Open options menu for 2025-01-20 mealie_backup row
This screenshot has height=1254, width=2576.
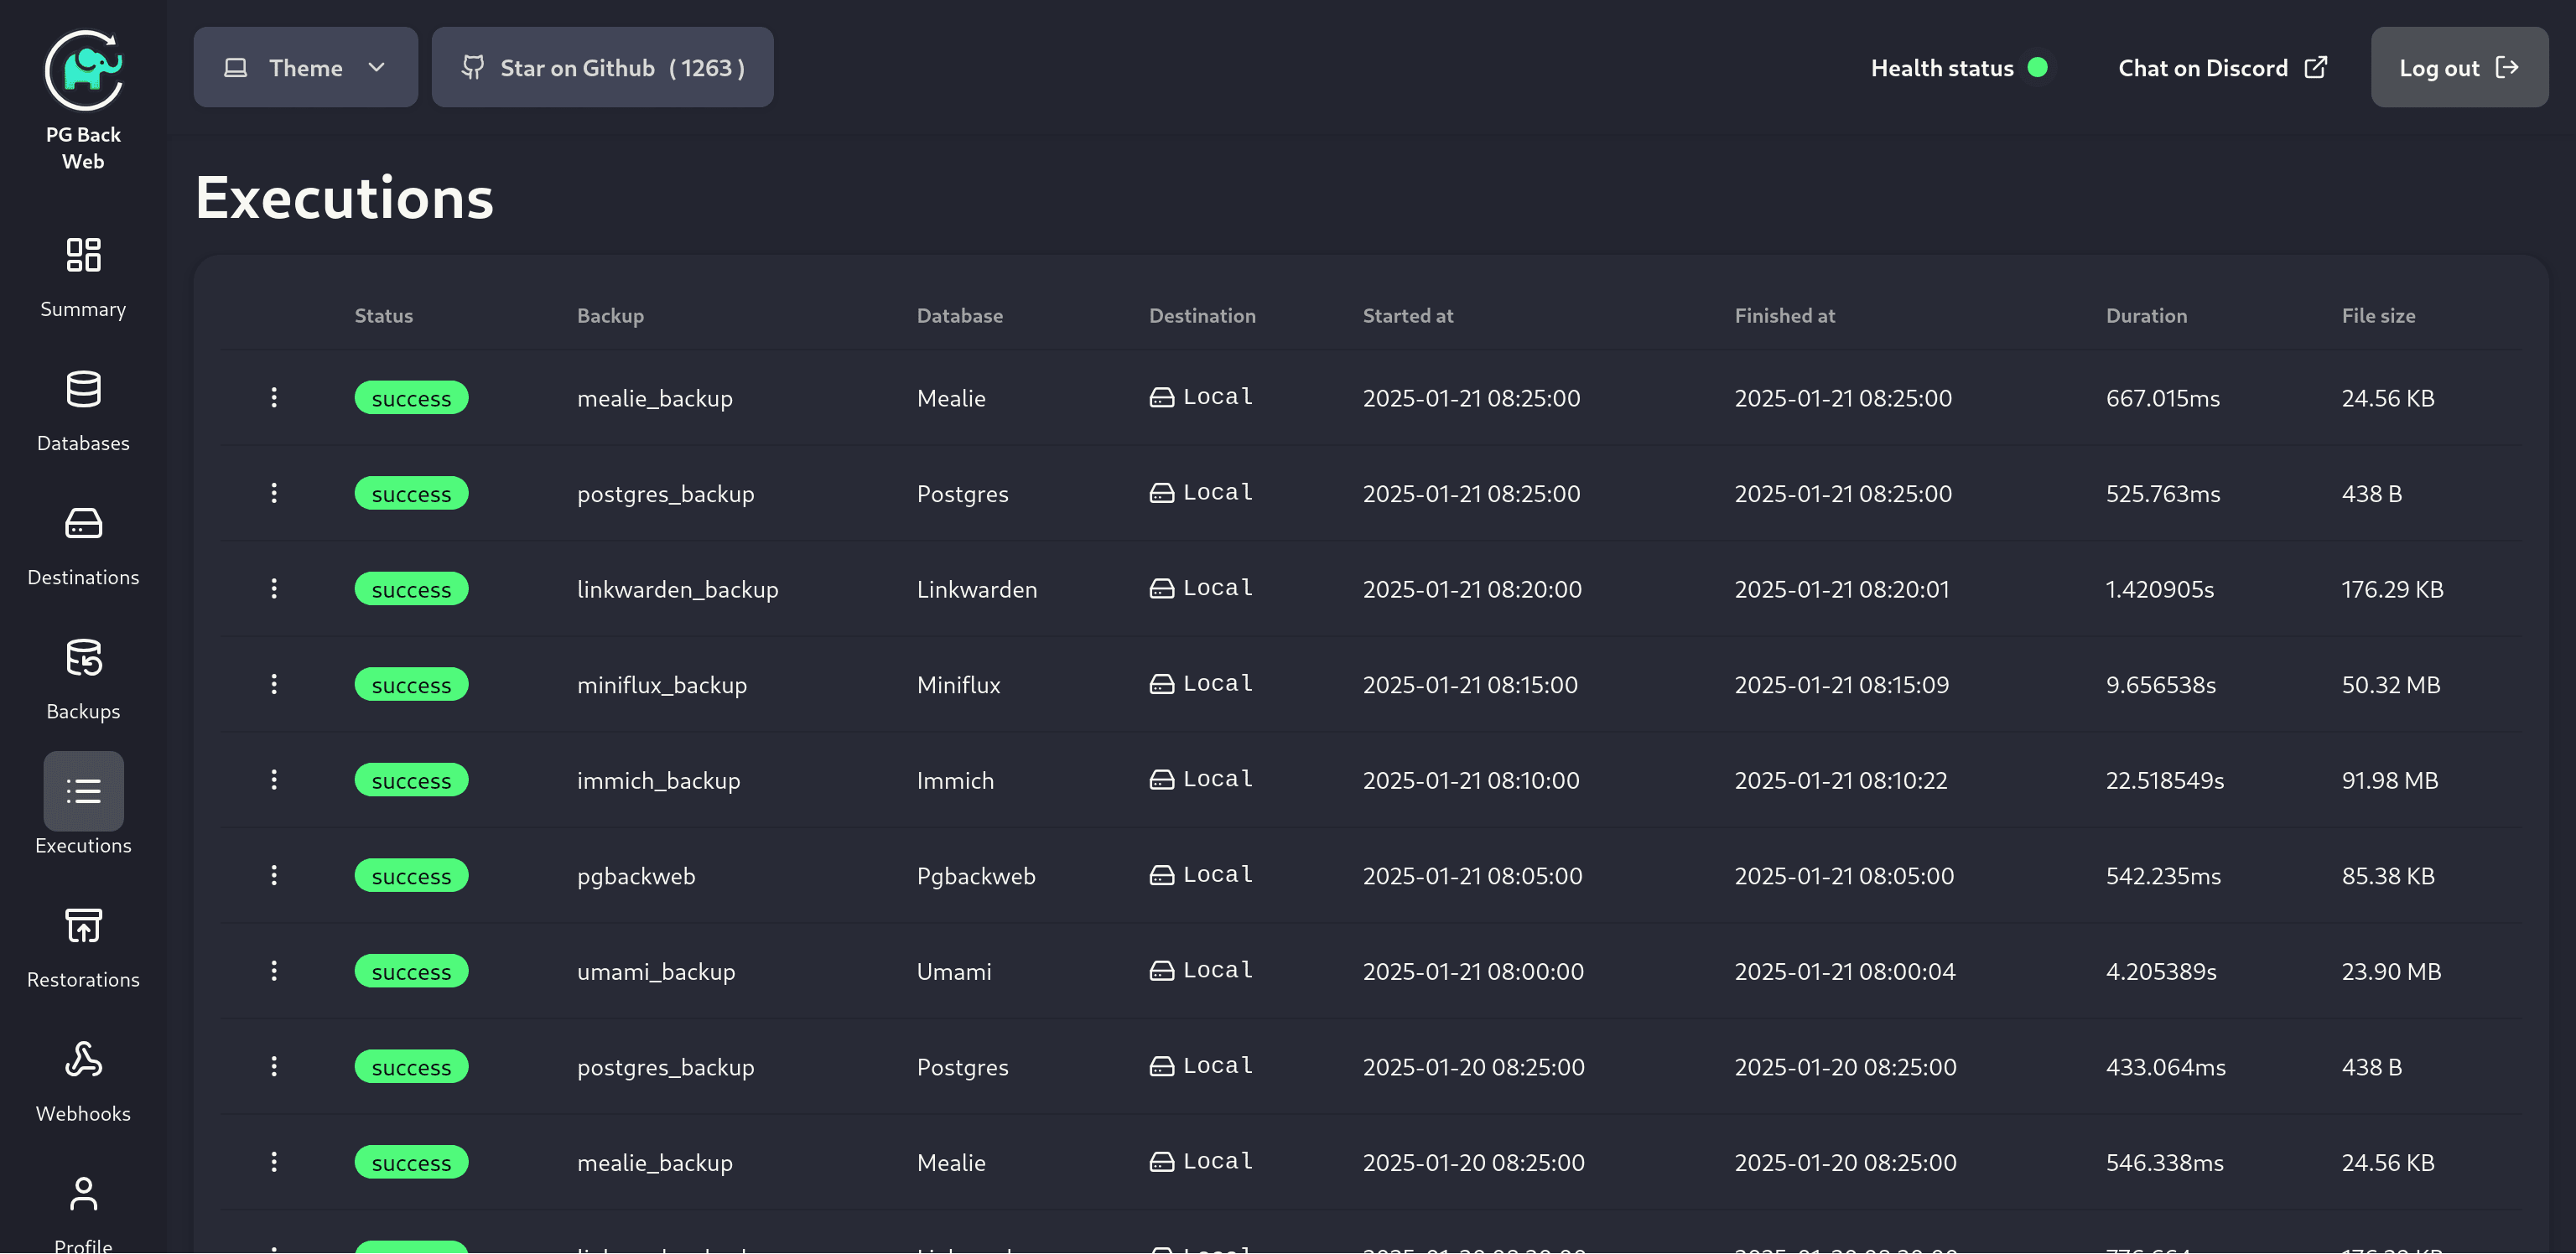point(274,1161)
